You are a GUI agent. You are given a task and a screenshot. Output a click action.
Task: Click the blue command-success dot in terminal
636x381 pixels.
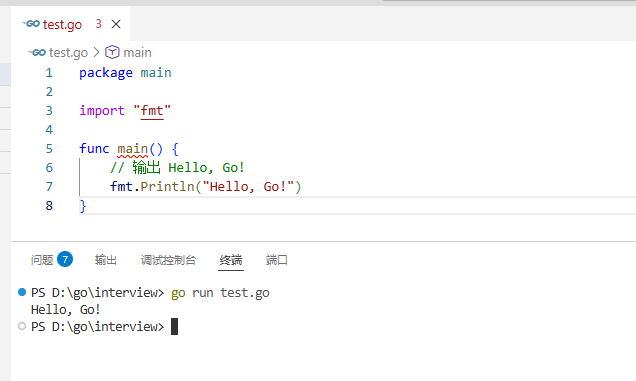(22, 292)
